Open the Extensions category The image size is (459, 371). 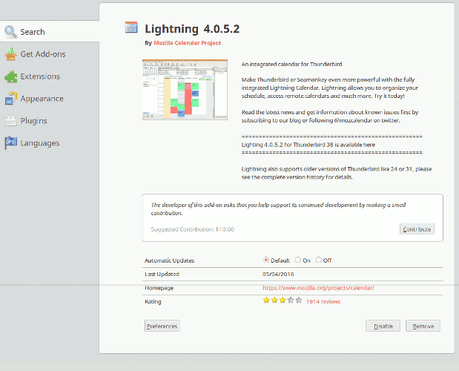[x=50, y=76]
